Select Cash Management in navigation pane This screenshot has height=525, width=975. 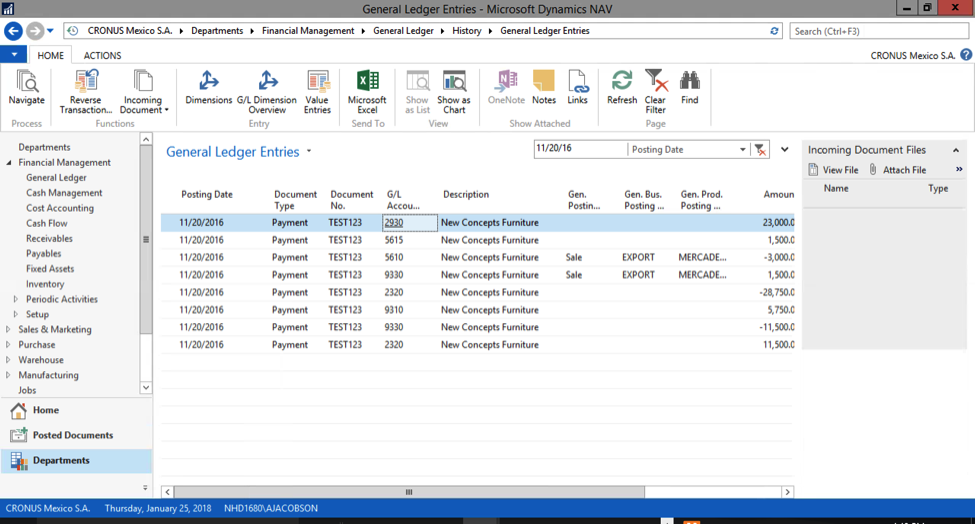tap(64, 193)
